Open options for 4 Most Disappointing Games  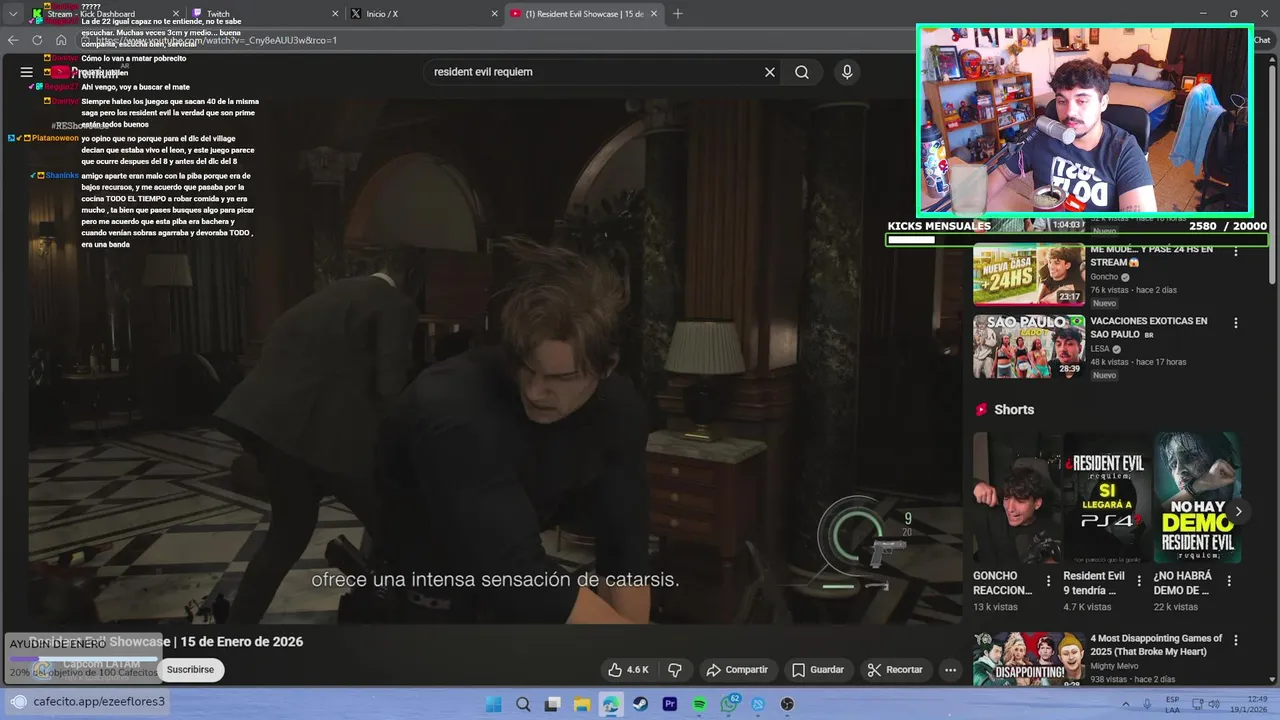[x=1236, y=640]
